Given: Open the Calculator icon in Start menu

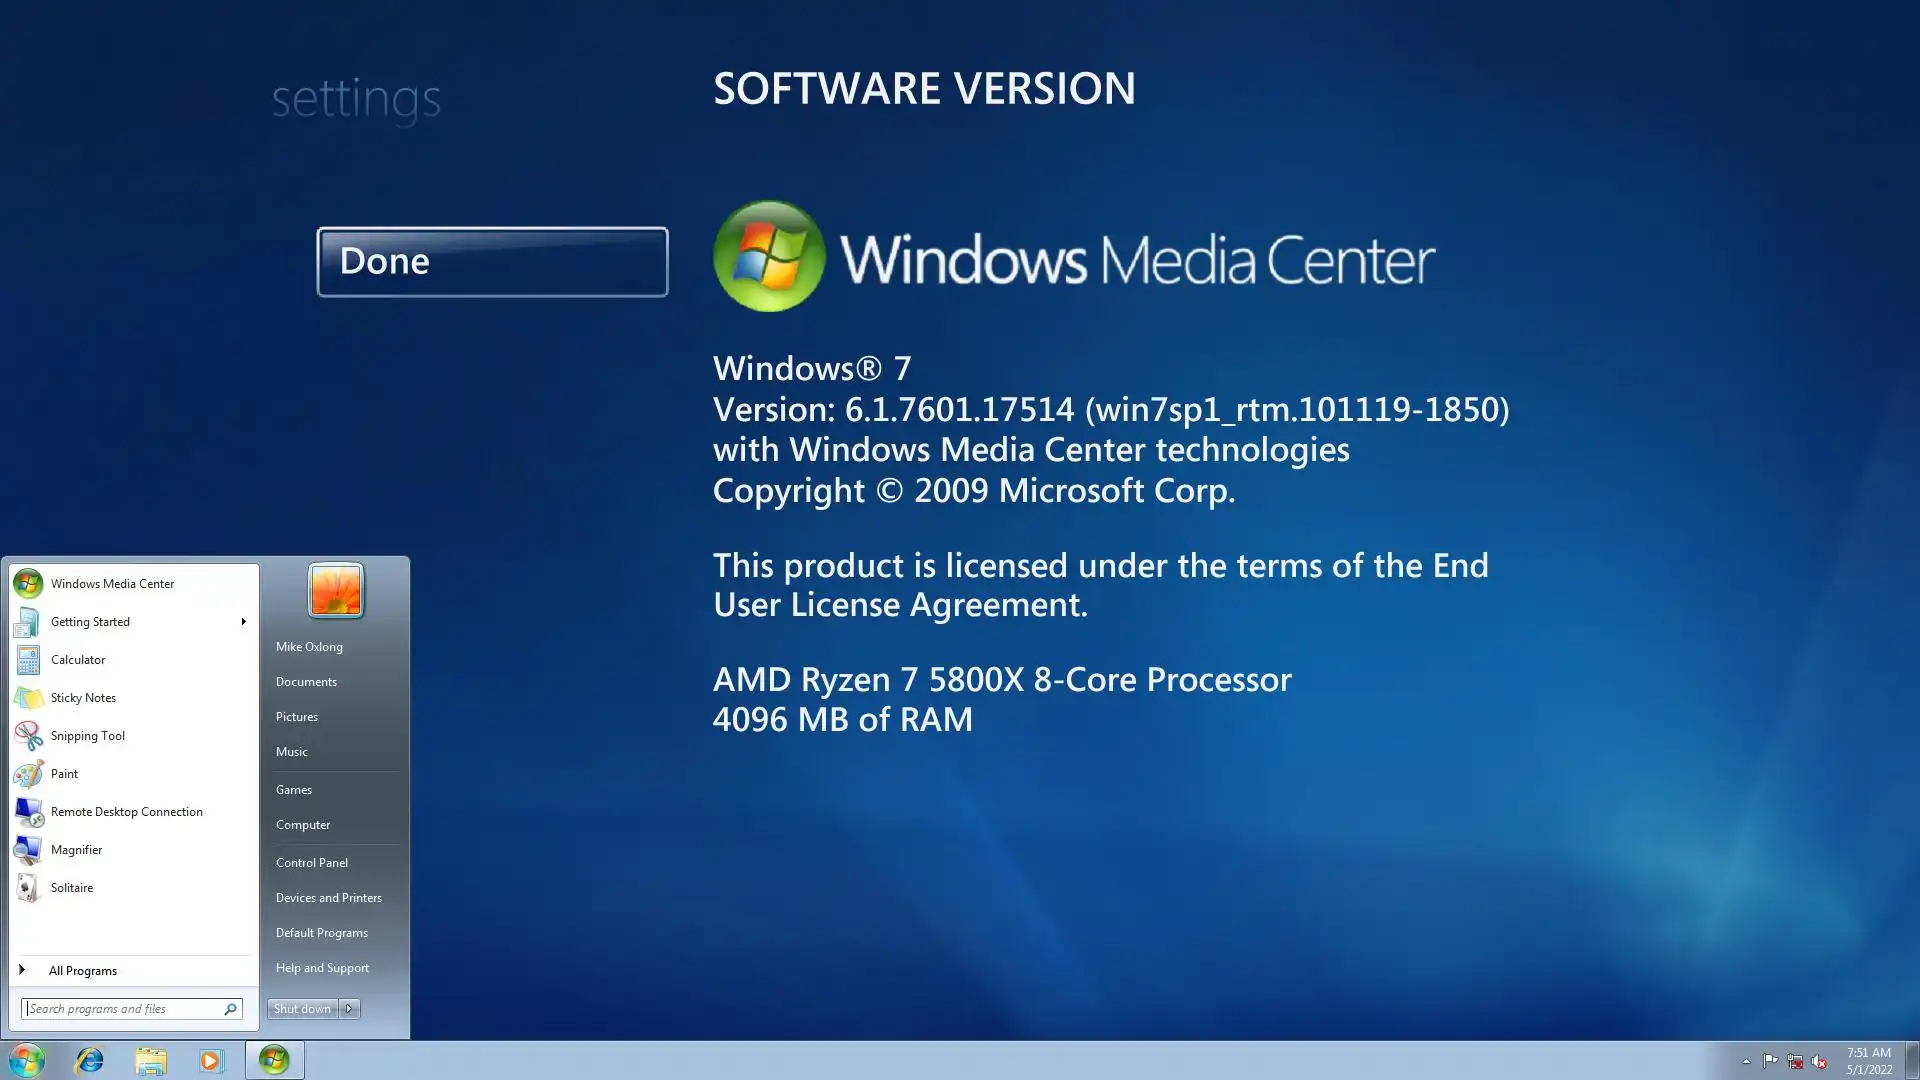Looking at the screenshot, I should tap(28, 660).
